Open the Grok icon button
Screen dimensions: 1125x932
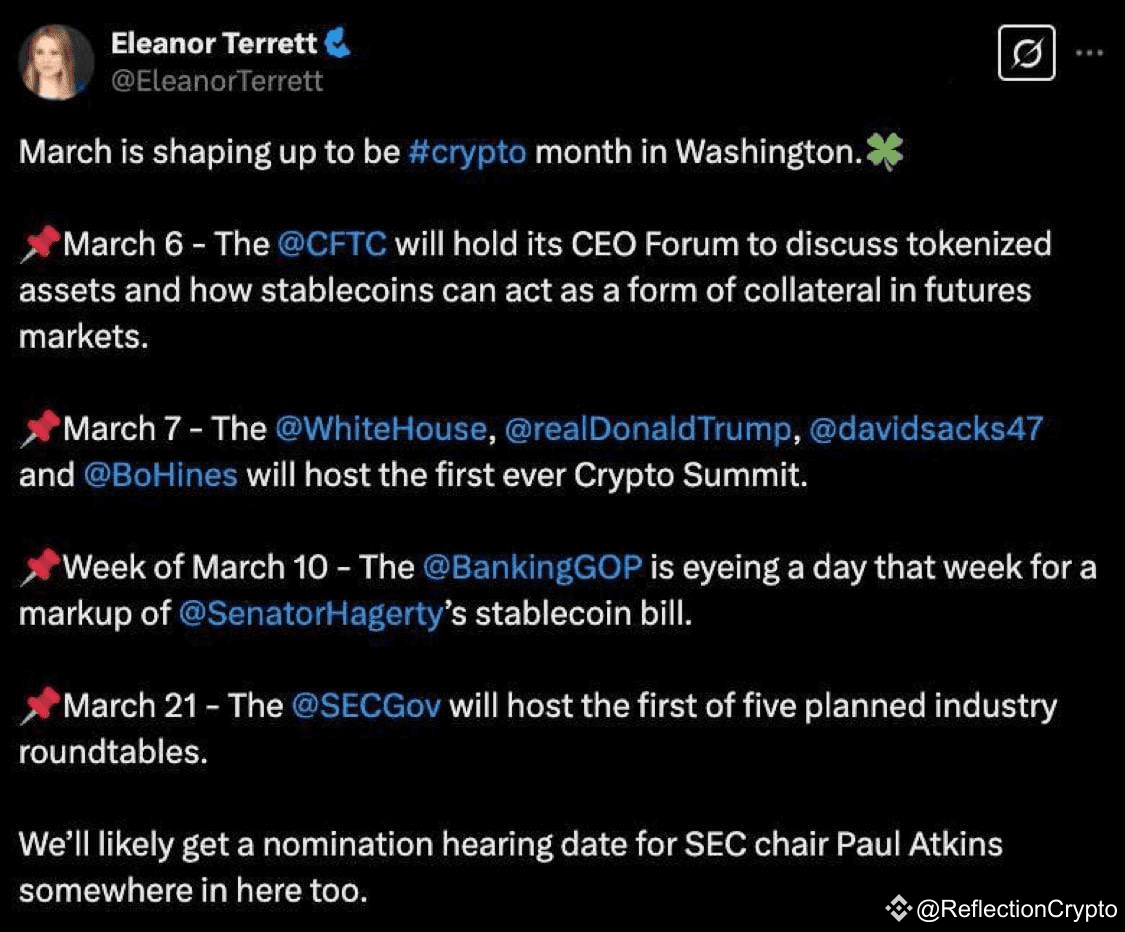point(1027,51)
